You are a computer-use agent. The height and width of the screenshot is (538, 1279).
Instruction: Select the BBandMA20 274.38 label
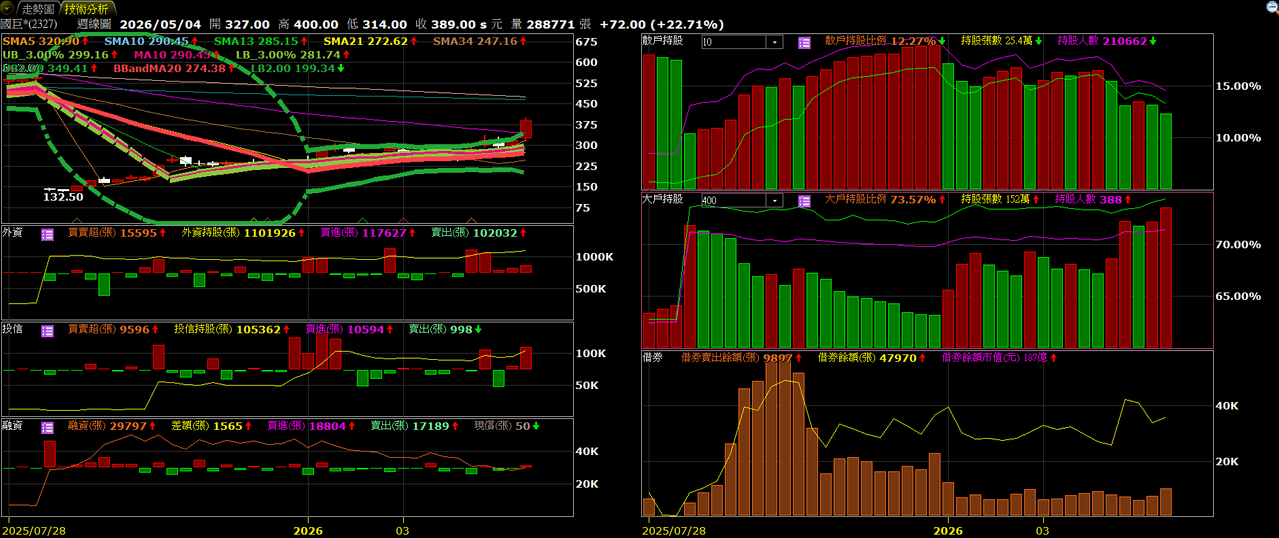pyautogui.click(x=170, y=69)
